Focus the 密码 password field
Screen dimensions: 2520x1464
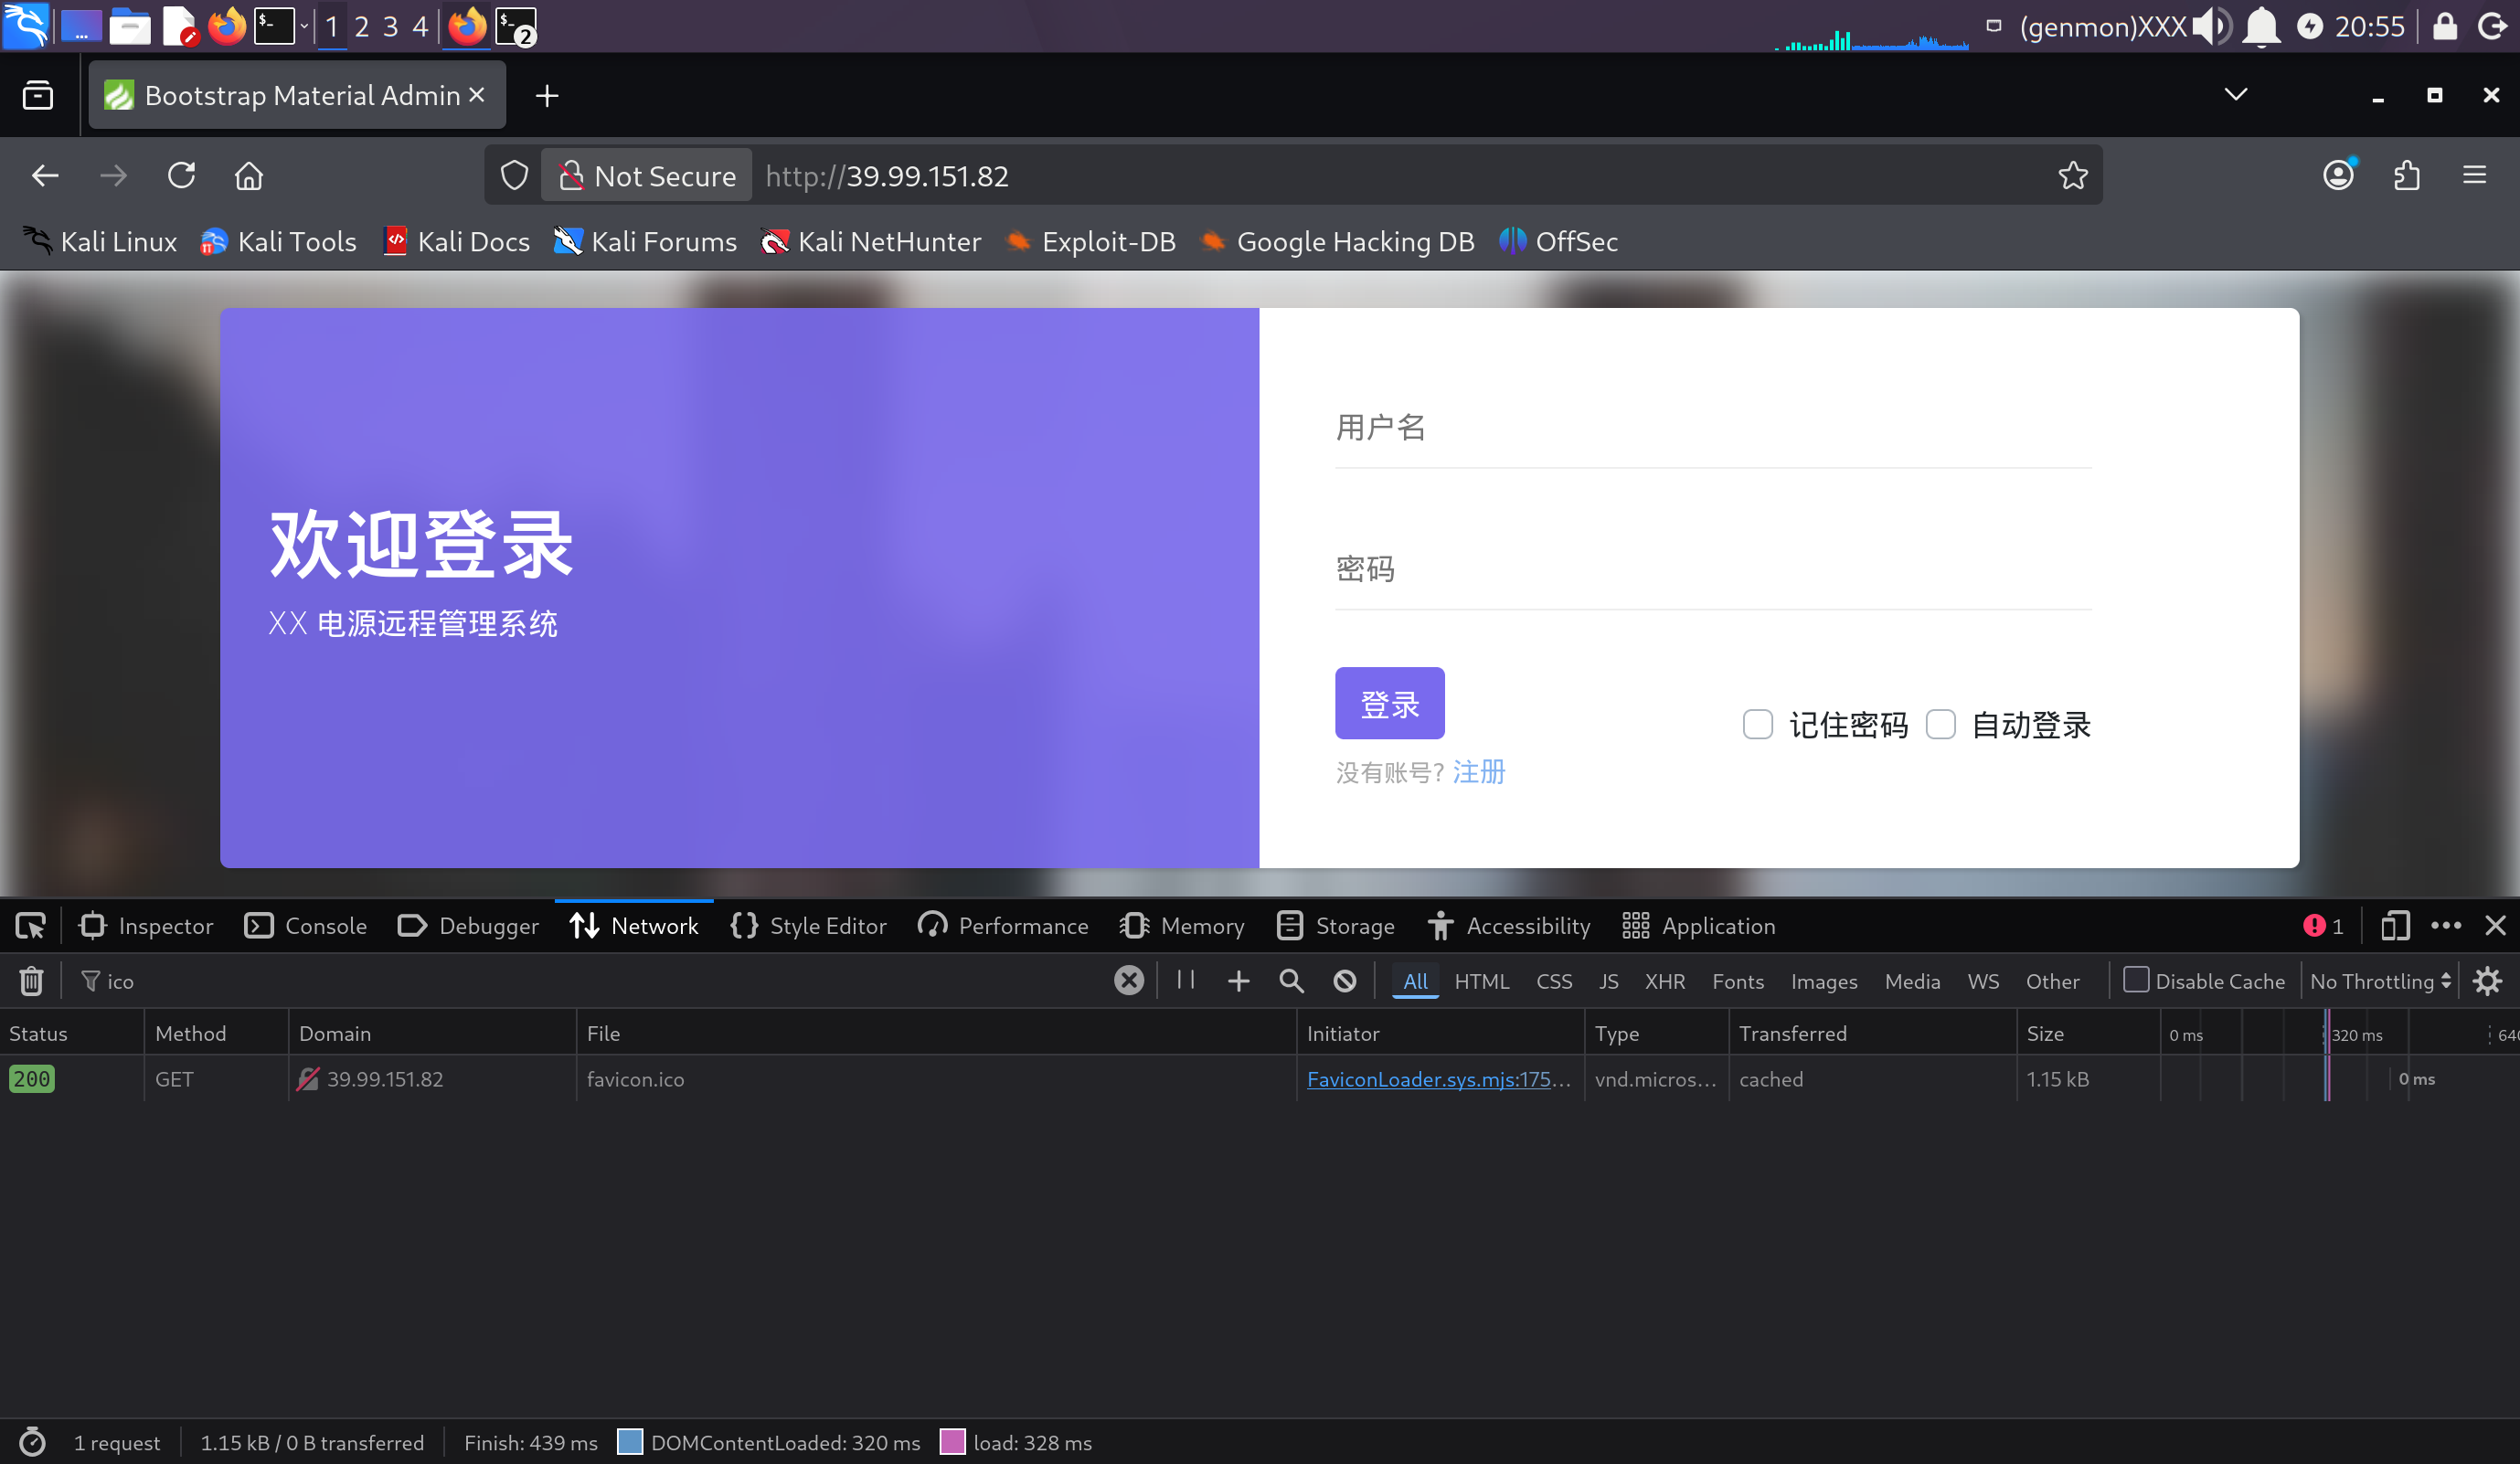[1713, 570]
